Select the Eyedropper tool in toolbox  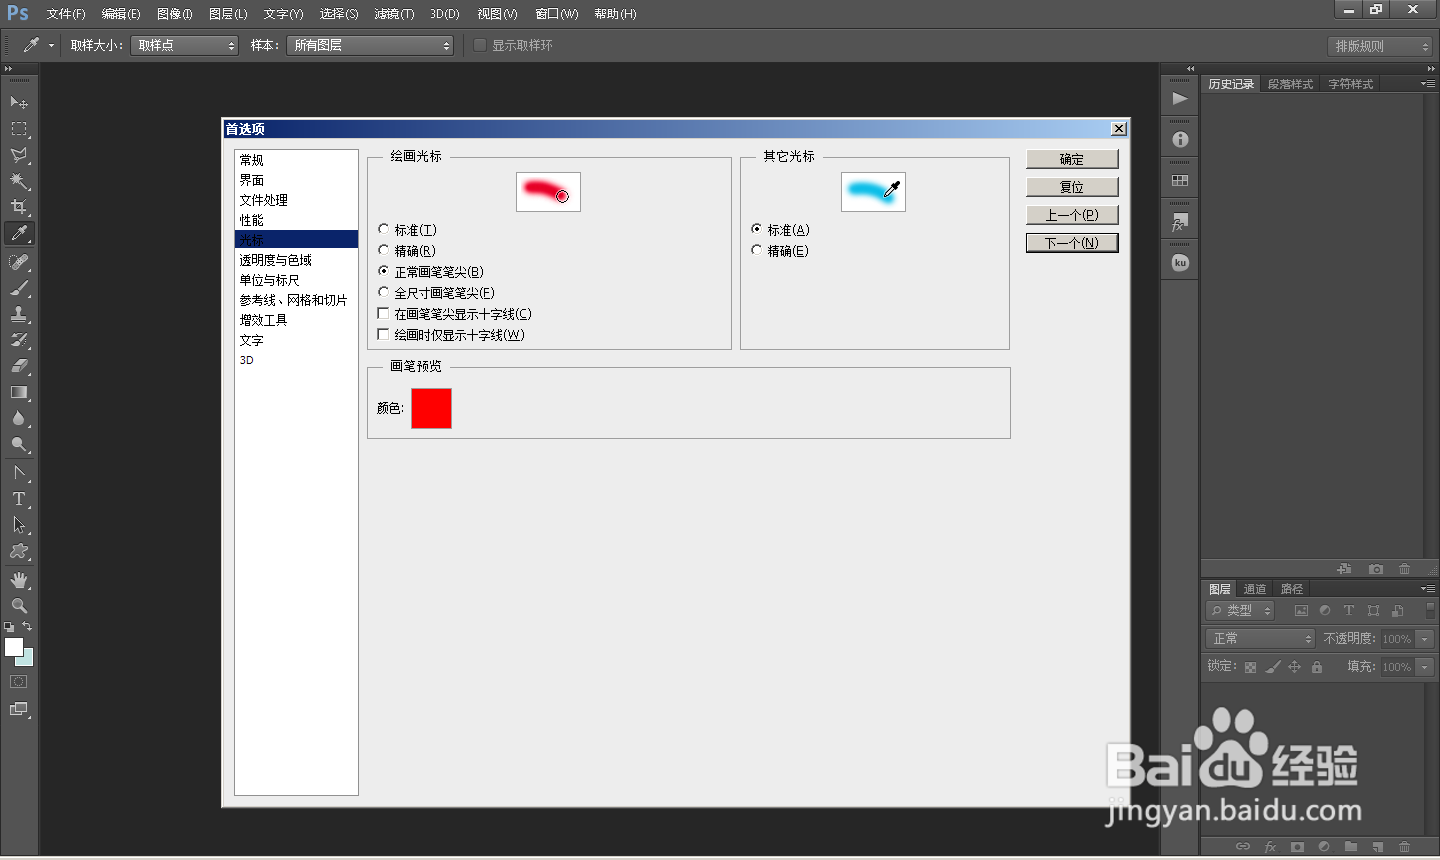point(19,233)
